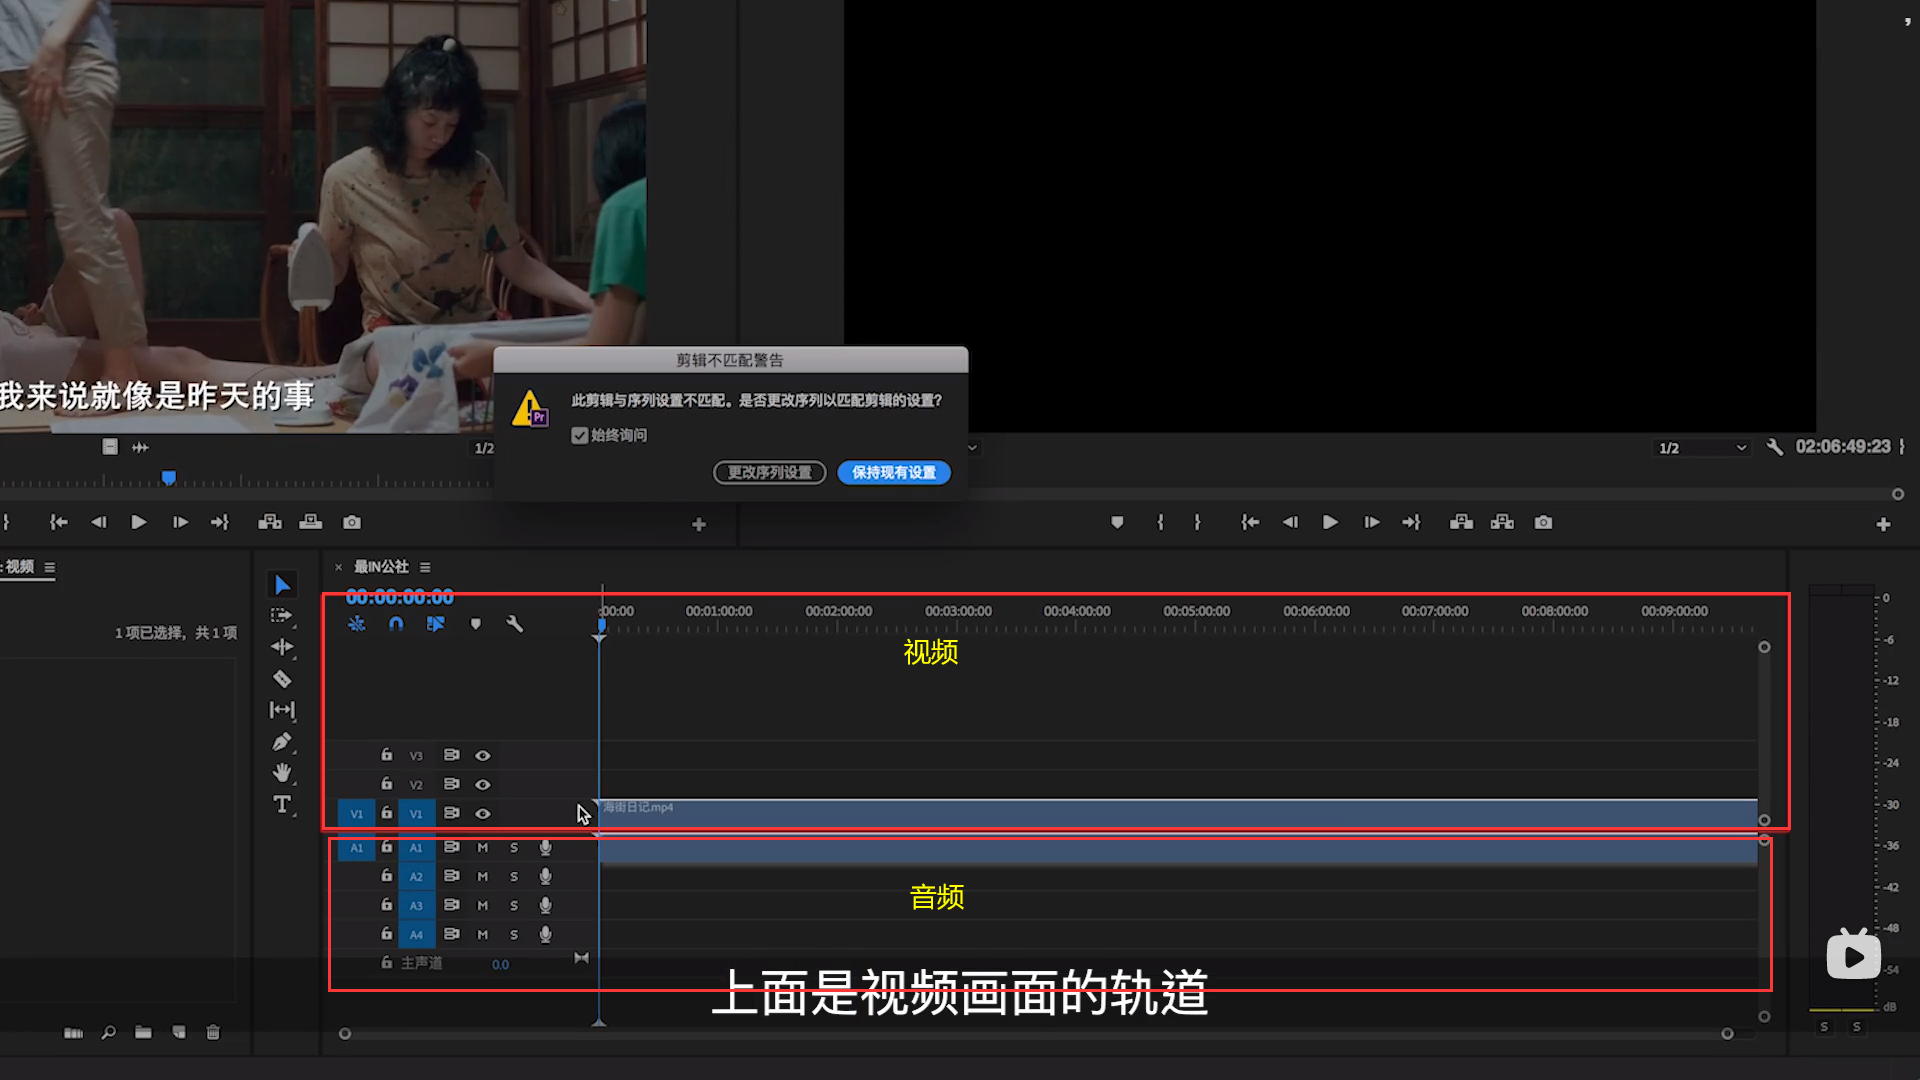Open source monitor button editor plus
1920x1080 pixels.
pyautogui.click(x=699, y=524)
